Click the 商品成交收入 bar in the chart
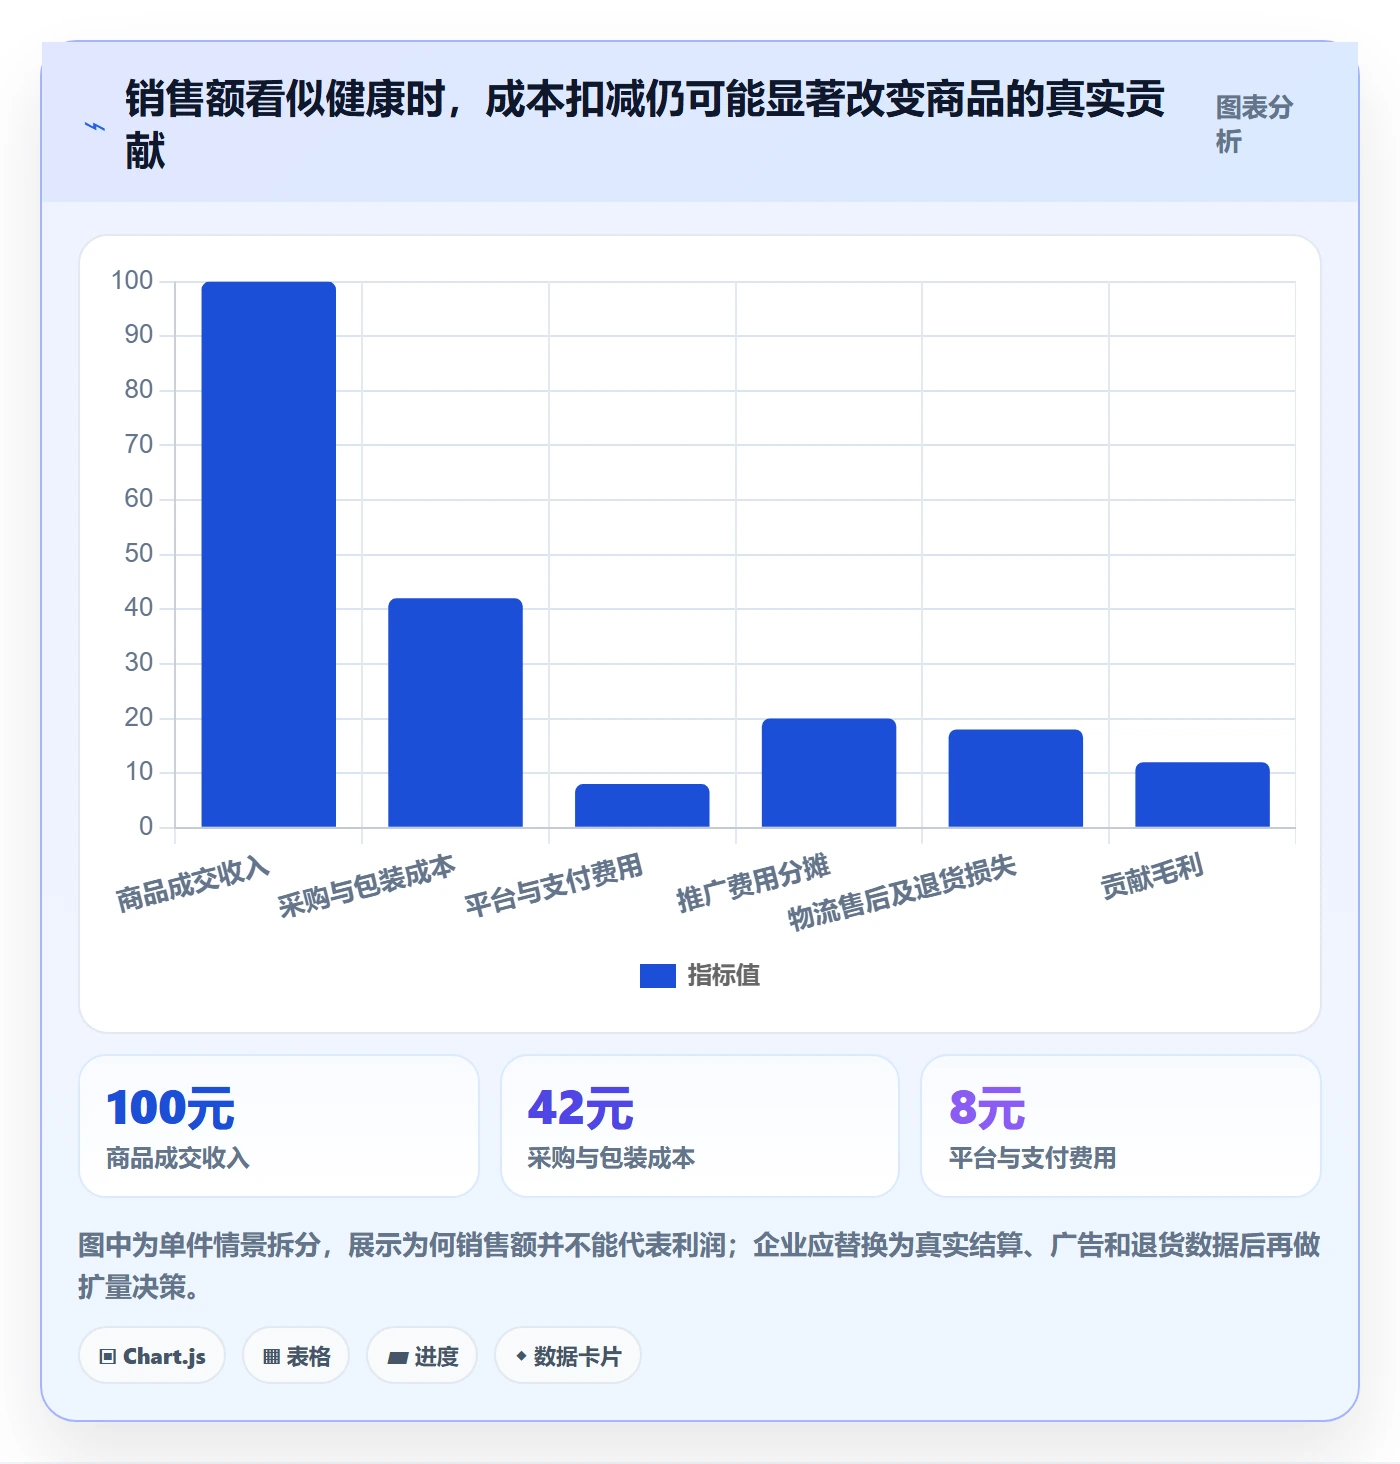Viewport: 1400px width, 1464px height. 269,554
